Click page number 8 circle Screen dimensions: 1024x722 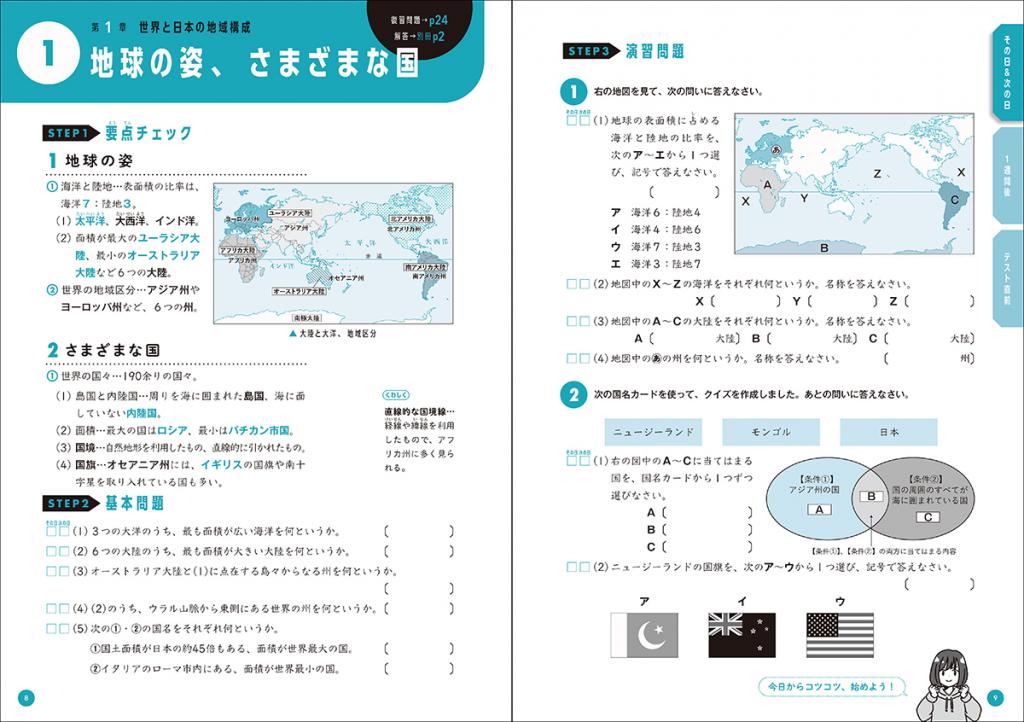(25, 698)
